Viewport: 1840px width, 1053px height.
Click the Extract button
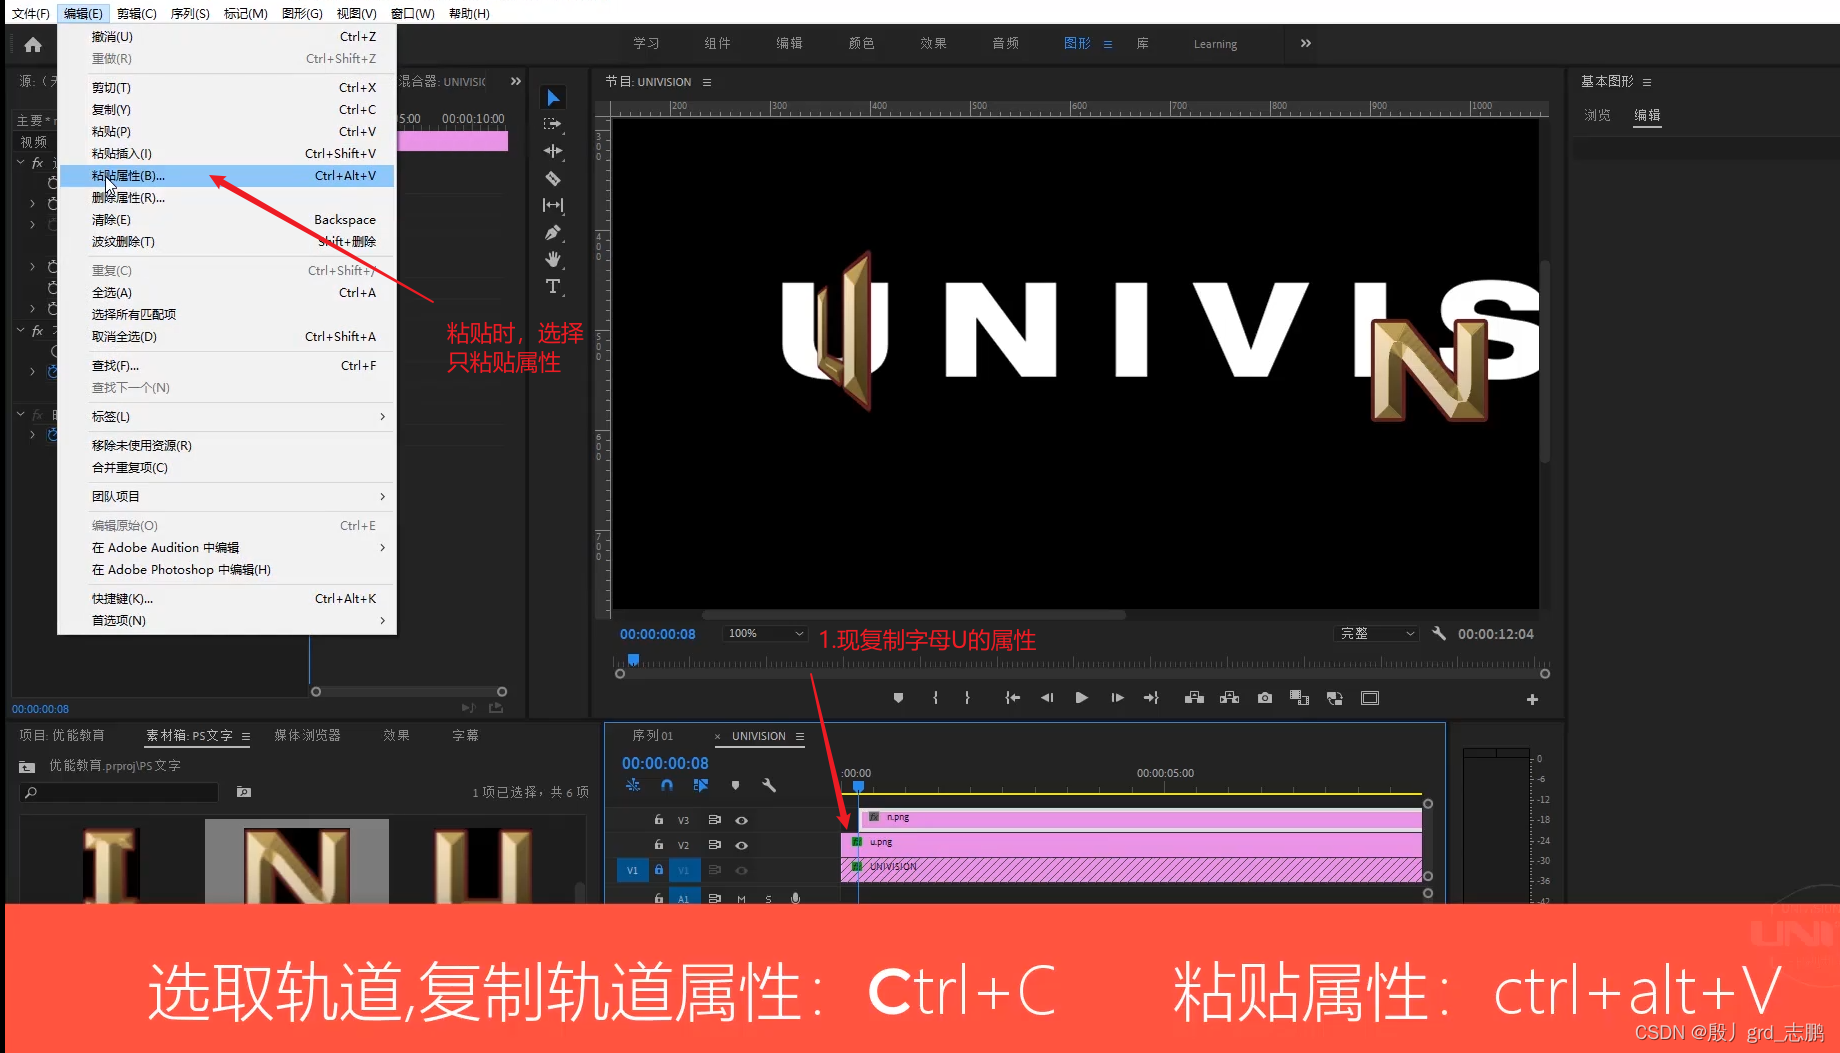(x=1230, y=698)
